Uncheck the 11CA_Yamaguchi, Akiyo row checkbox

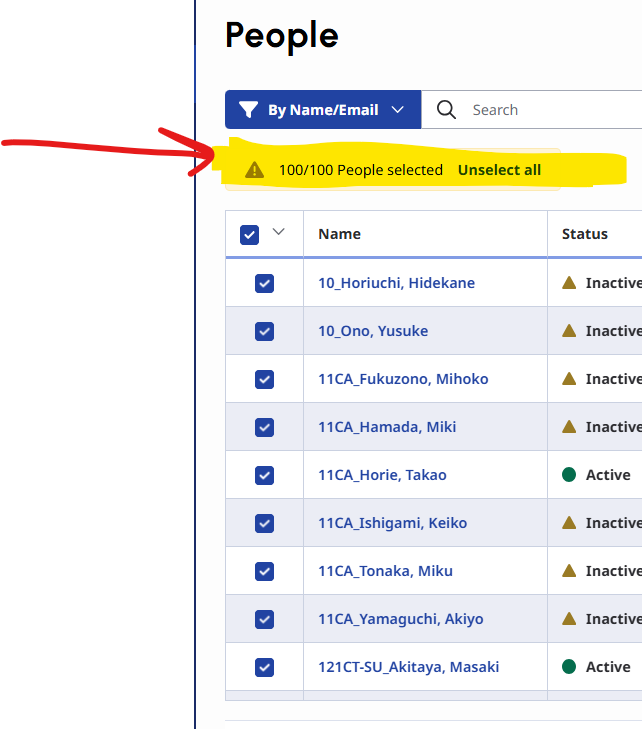(265, 619)
